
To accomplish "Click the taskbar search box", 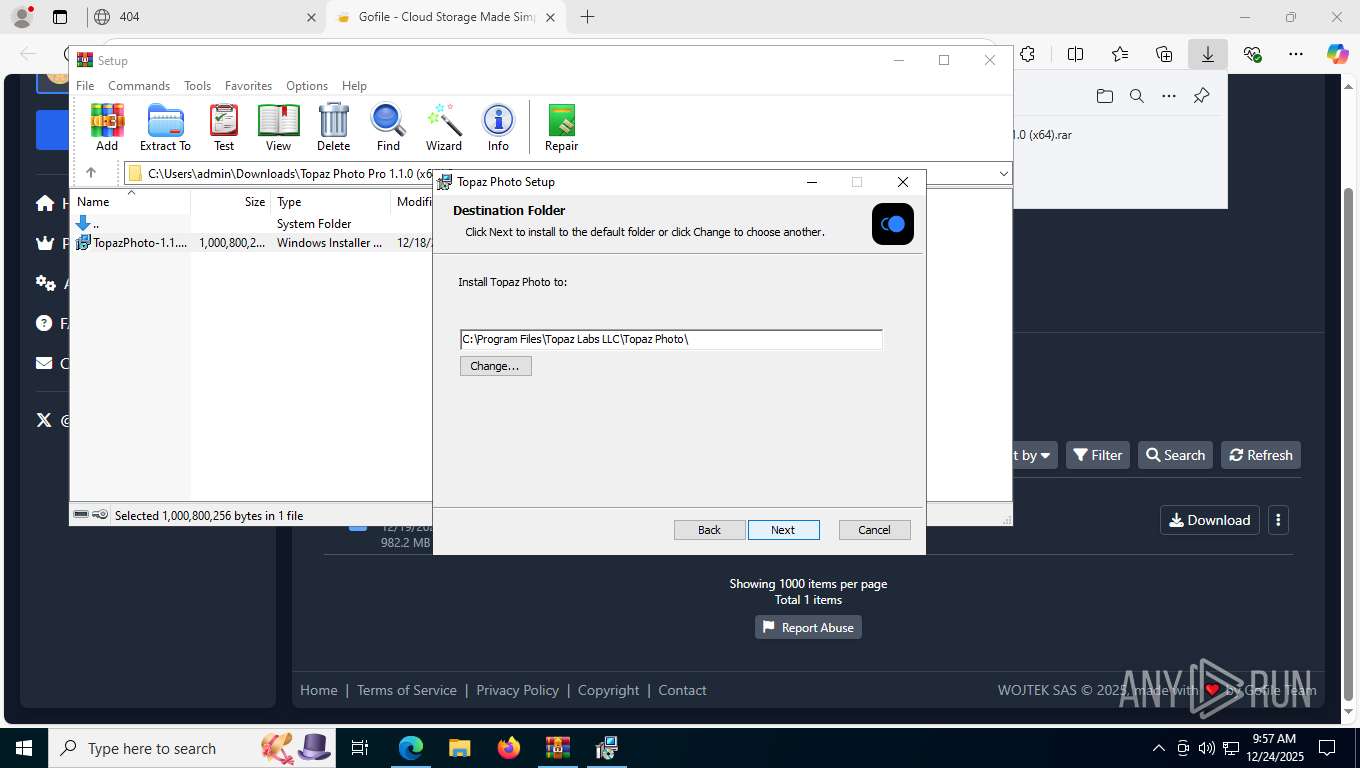I will tap(191, 748).
